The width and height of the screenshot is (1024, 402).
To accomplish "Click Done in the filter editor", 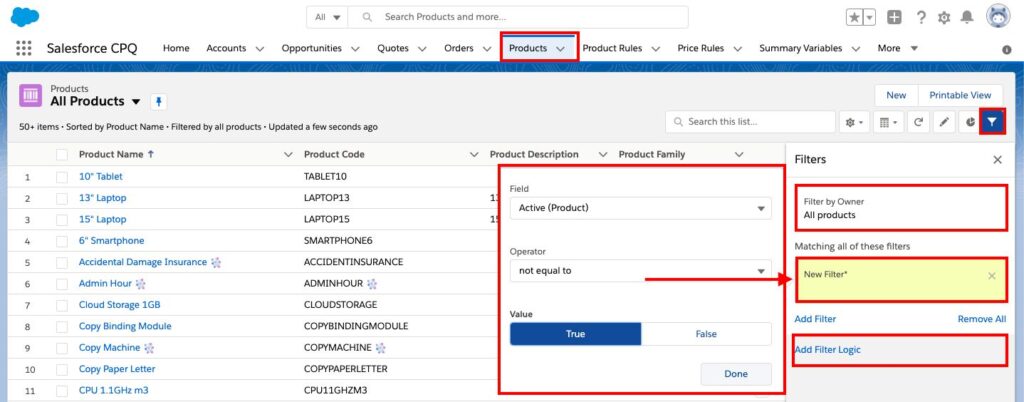I will [736, 374].
